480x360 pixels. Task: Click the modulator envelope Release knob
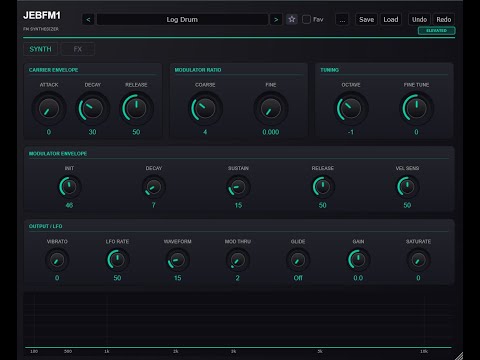(x=323, y=187)
